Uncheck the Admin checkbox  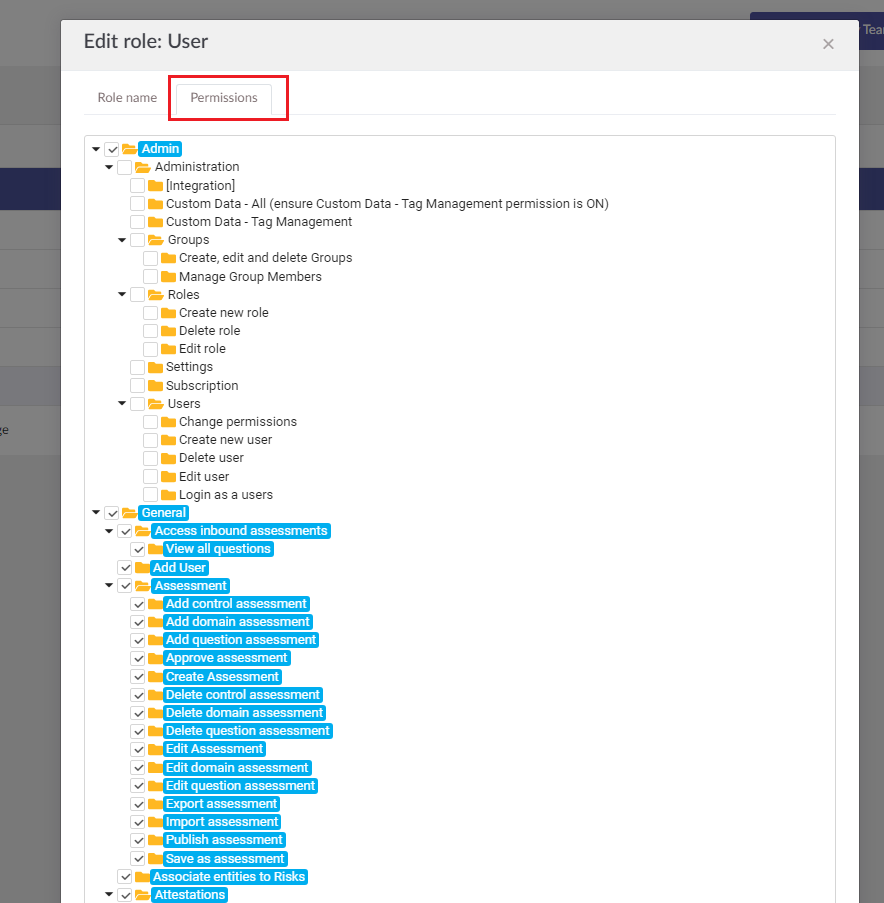click(x=112, y=150)
